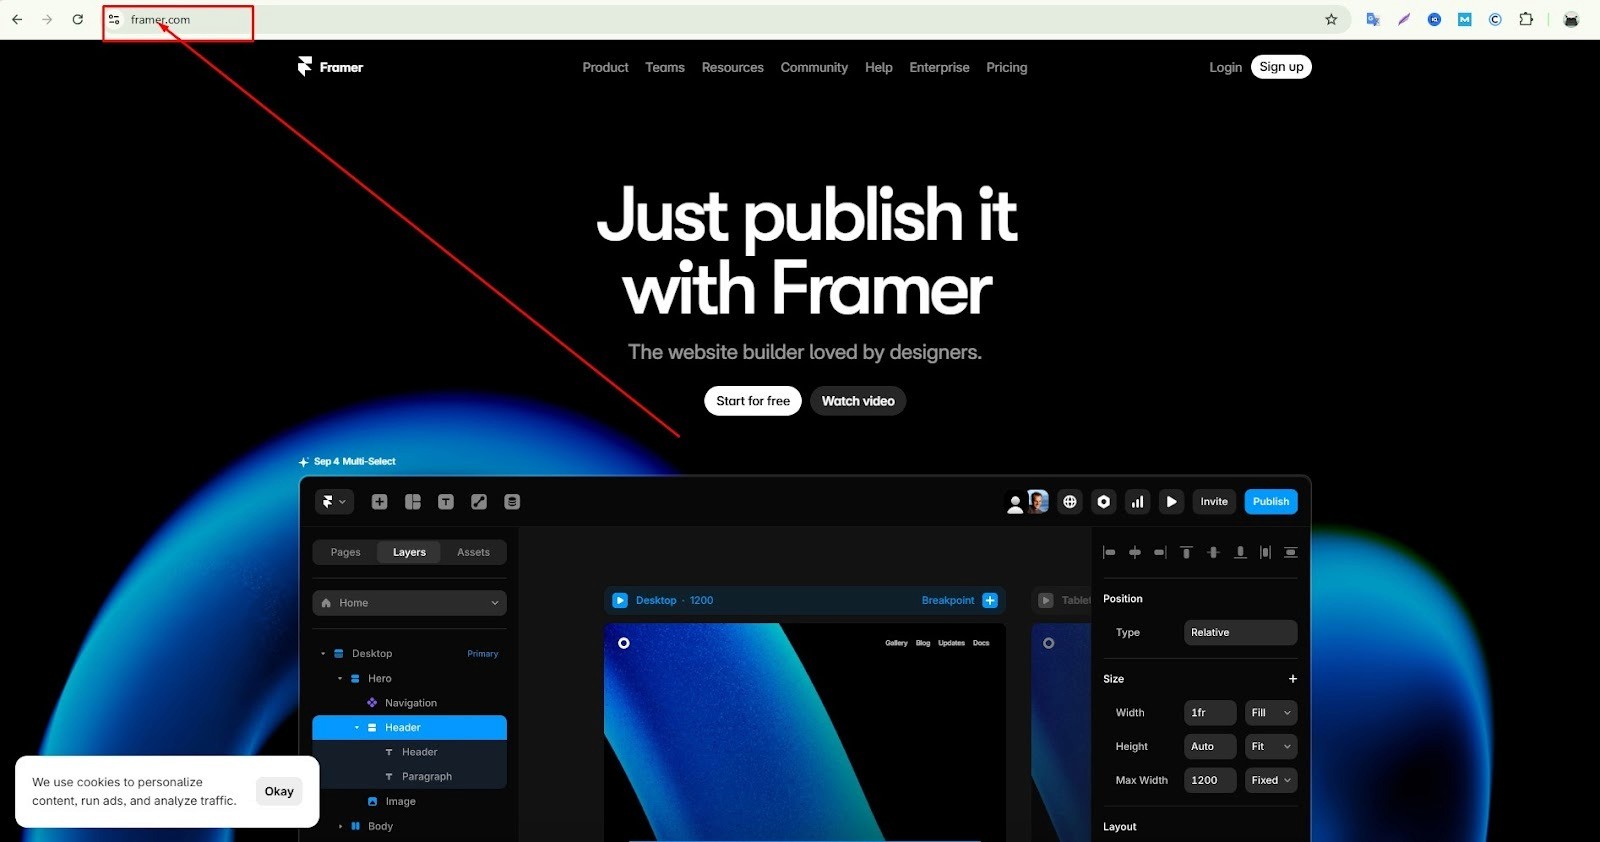This screenshot has width=1600, height=842.
Task: Click Start for free button
Action: click(x=753, y=401)
